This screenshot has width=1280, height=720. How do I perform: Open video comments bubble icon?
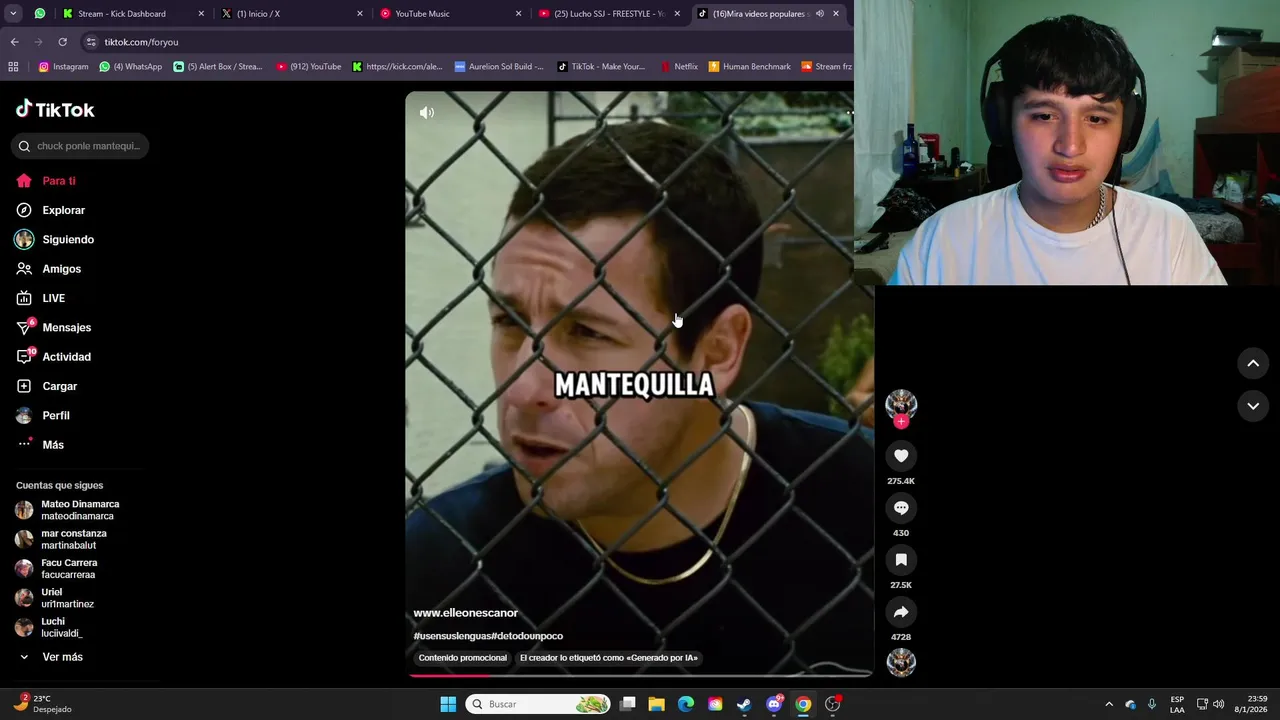pos(901,508)
